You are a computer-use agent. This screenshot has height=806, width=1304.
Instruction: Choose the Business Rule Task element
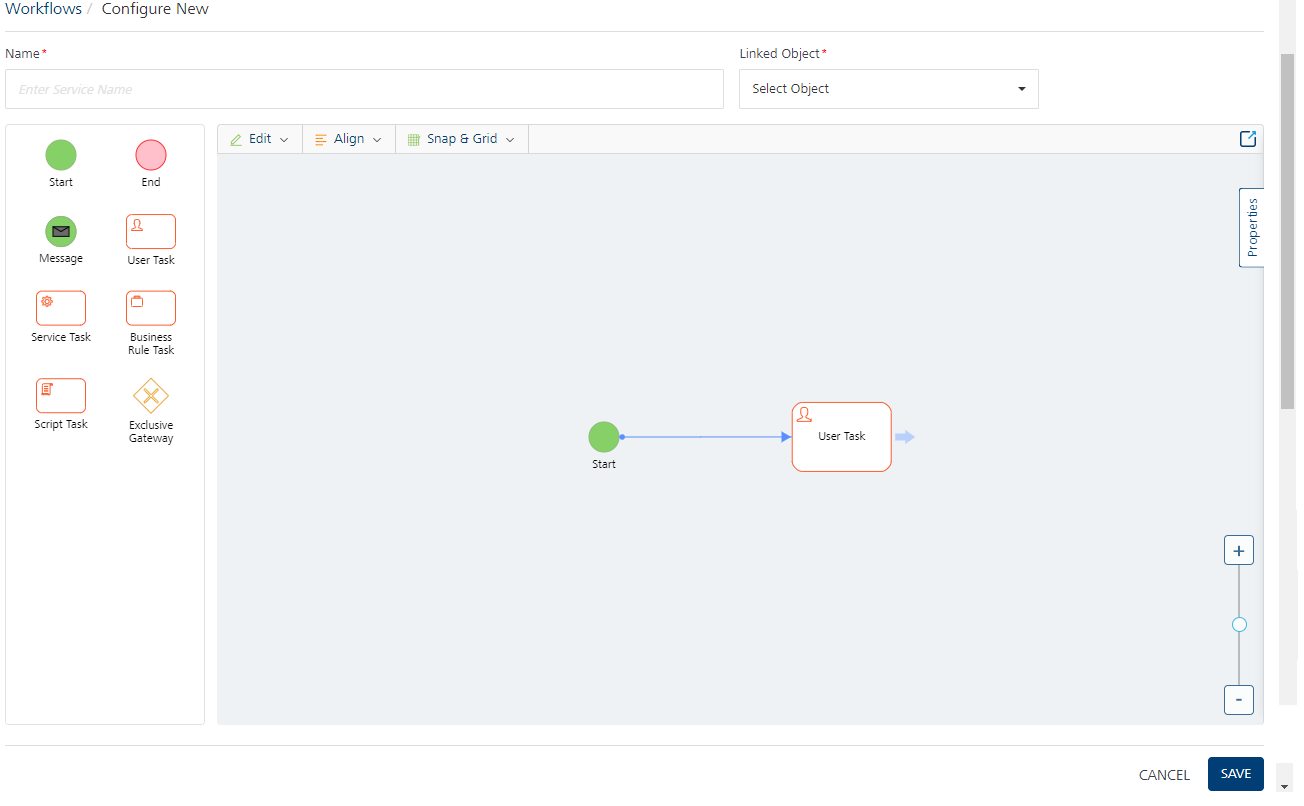150,308
